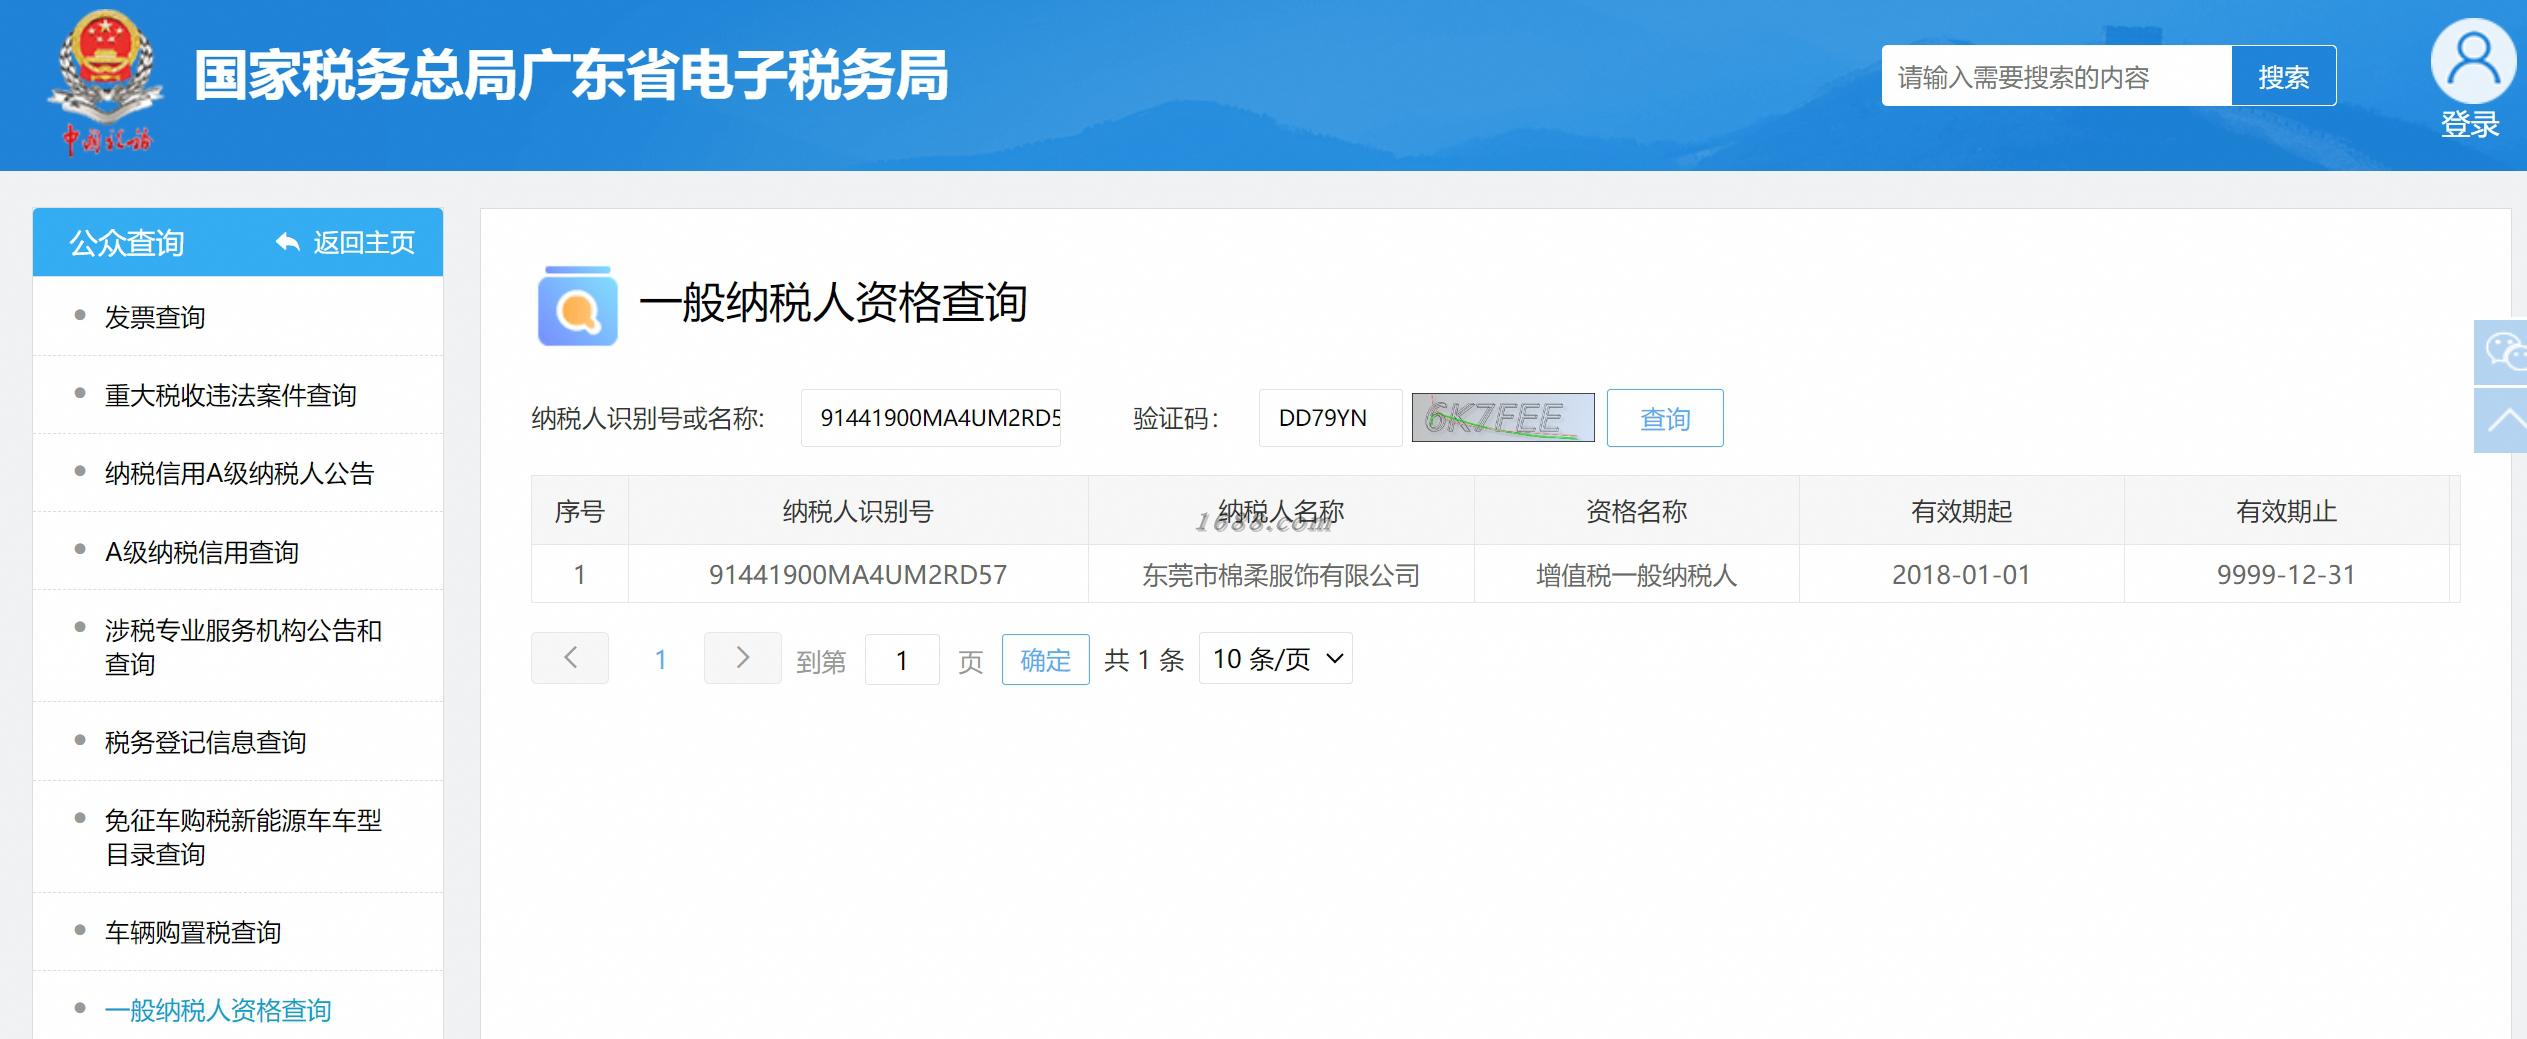Open 涉税专业服务机构公告和查询 menu item
Viewport: 2527px width, 1039px height.
243,647
